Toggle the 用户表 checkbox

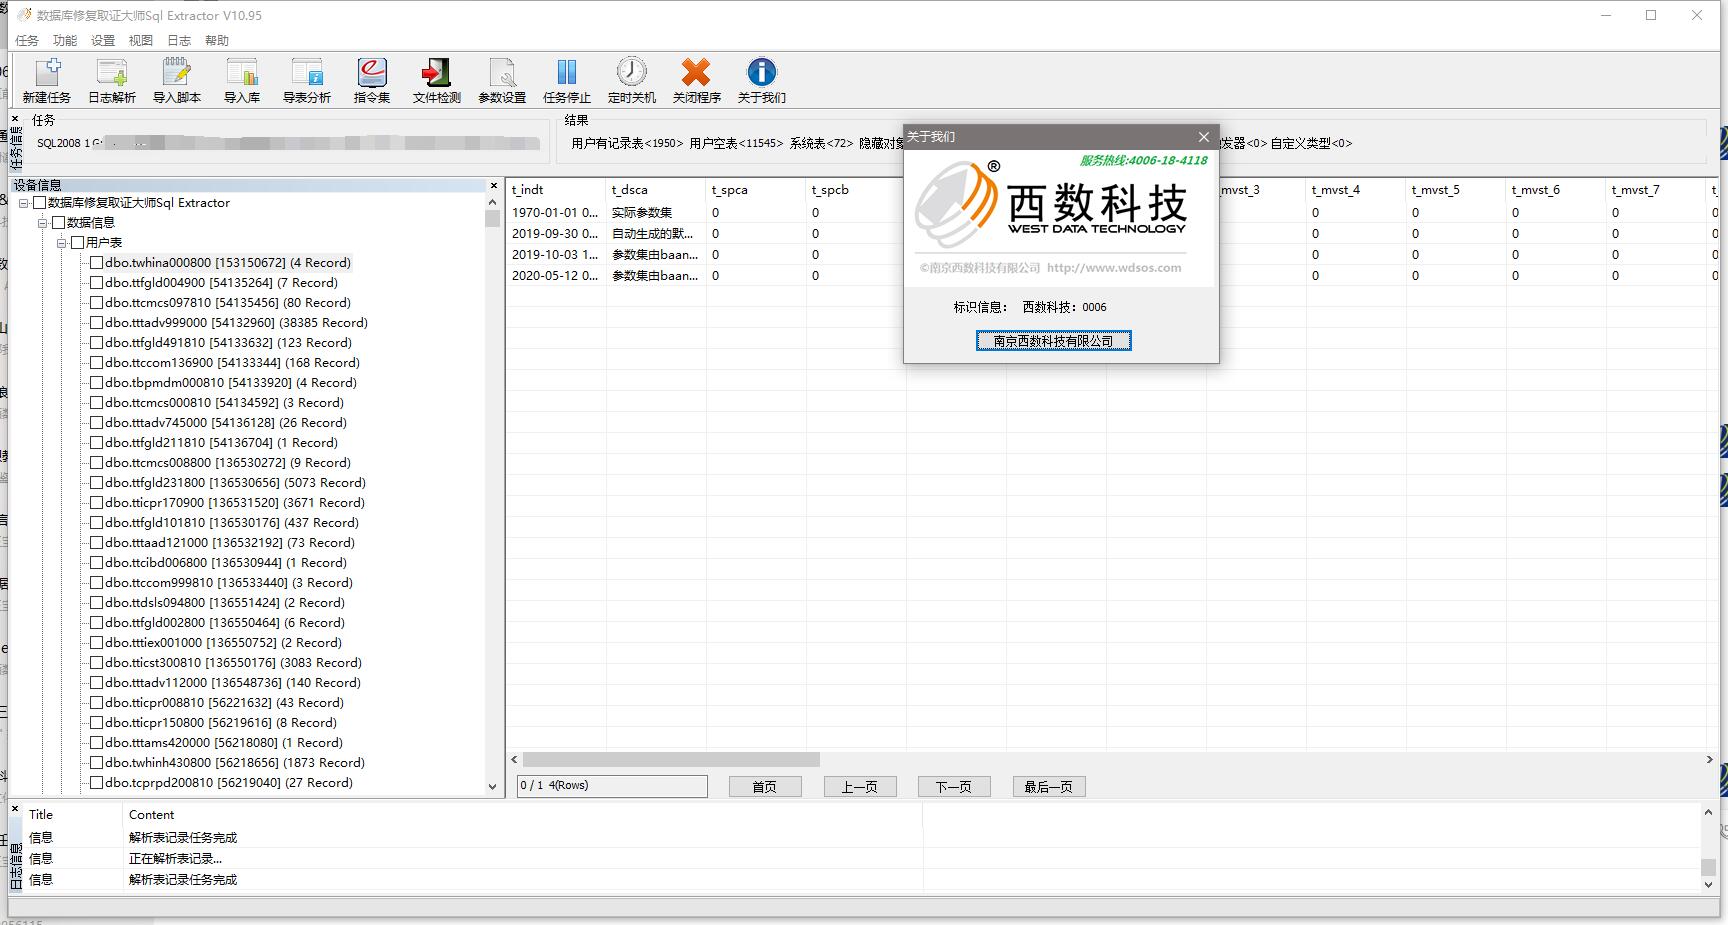[78, 243]
